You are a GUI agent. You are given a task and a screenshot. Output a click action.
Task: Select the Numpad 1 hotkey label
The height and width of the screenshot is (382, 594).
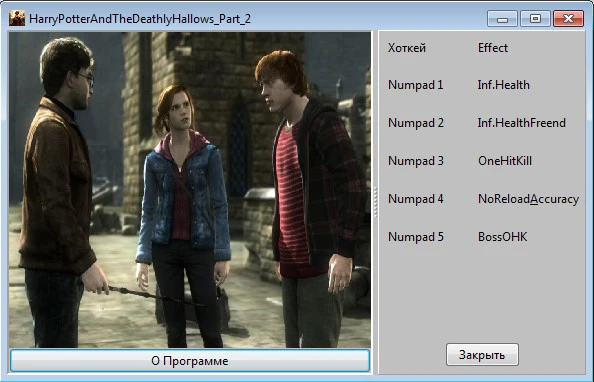[x=416, y=85]
